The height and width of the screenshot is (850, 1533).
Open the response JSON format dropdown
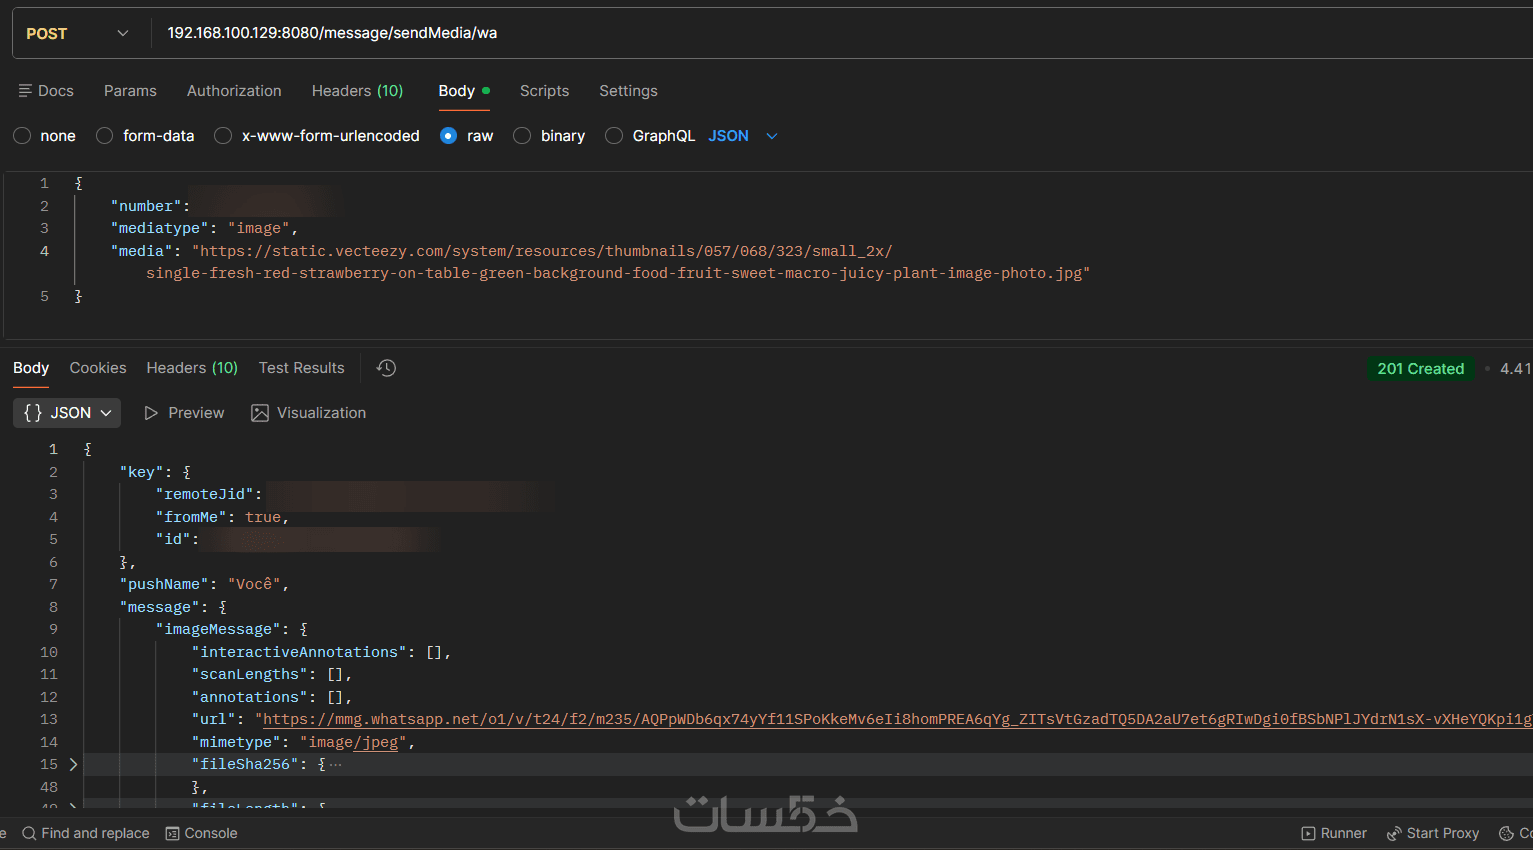[67, 413]
